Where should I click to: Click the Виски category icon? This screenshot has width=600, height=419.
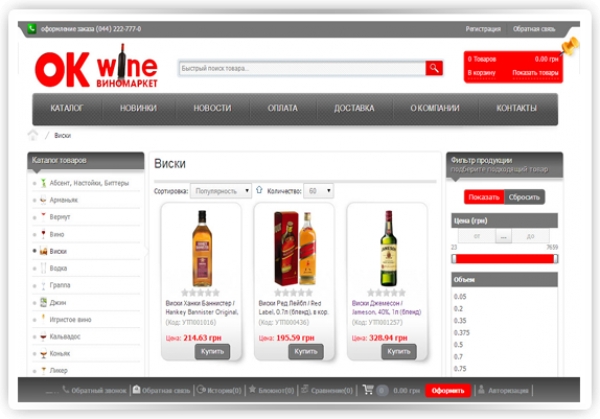[x=43, y=251]
